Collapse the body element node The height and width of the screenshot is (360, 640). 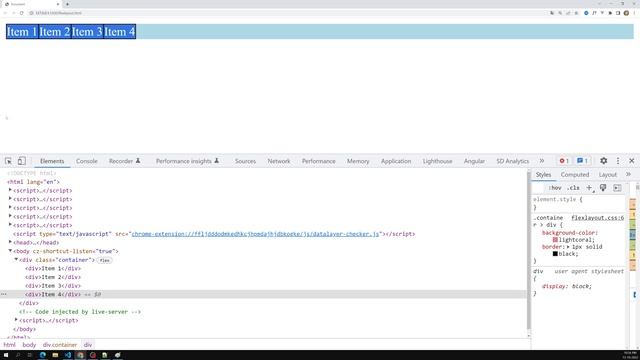click(10, 251)
